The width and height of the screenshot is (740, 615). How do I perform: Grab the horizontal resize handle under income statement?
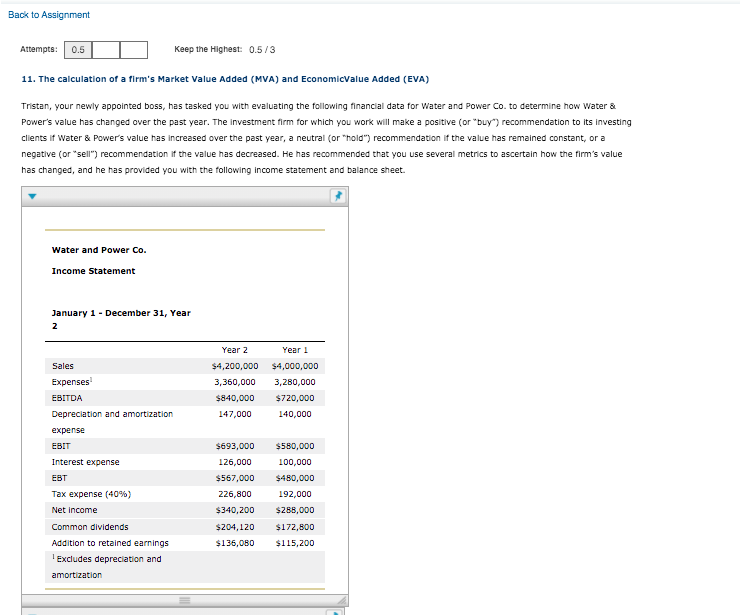(185, 600)
